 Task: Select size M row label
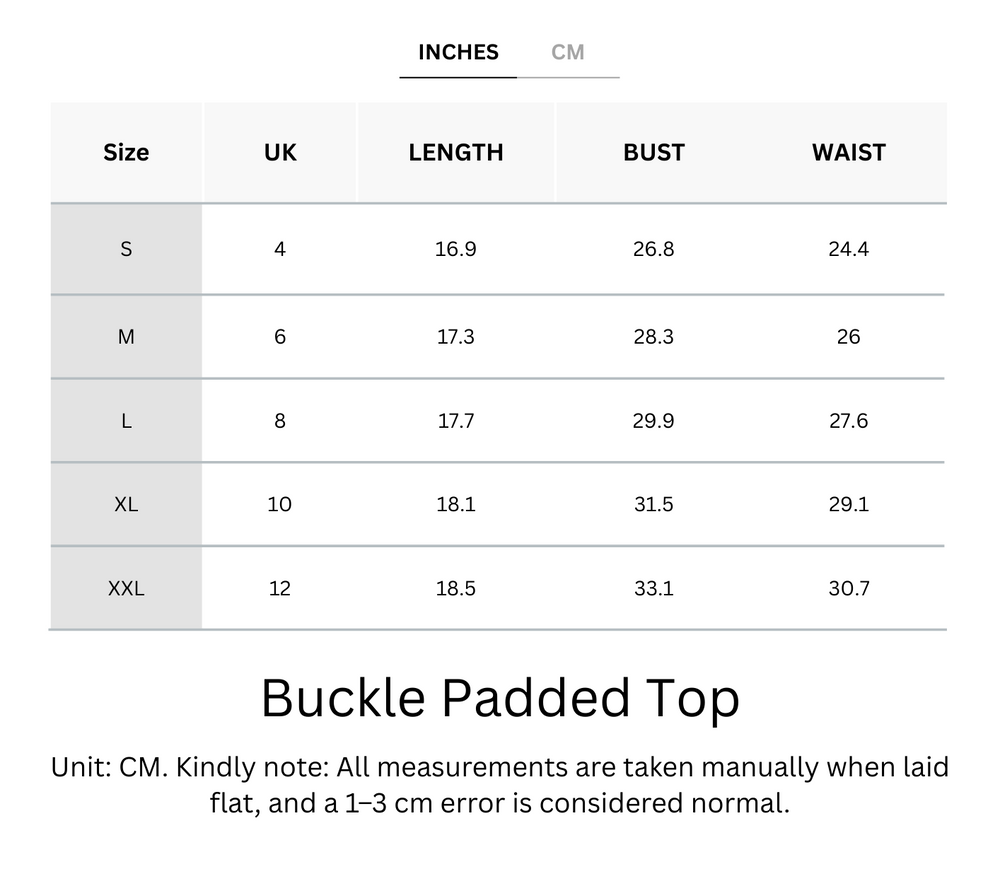(126, 336)
